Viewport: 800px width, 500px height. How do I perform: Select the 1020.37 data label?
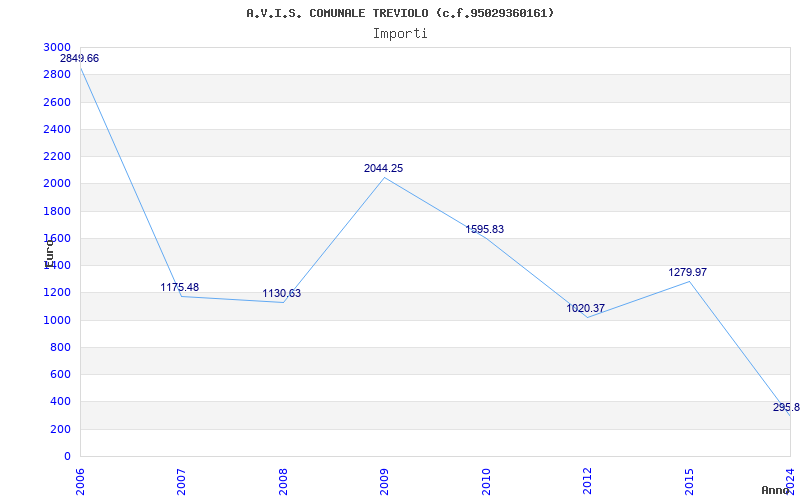coord(586,308)
